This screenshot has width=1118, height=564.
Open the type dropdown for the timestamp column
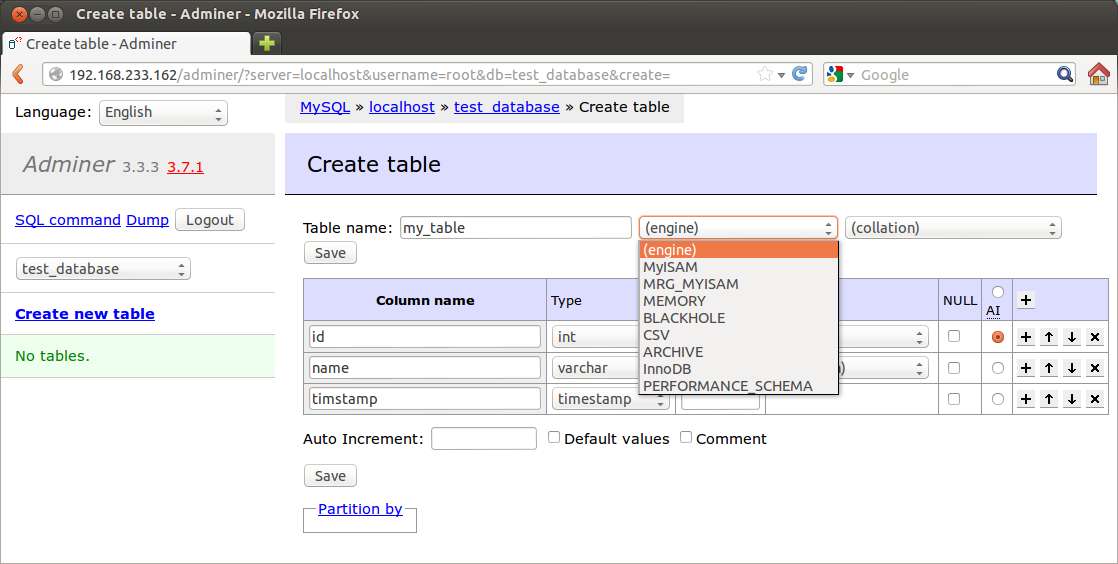click(x=611, y=399)
